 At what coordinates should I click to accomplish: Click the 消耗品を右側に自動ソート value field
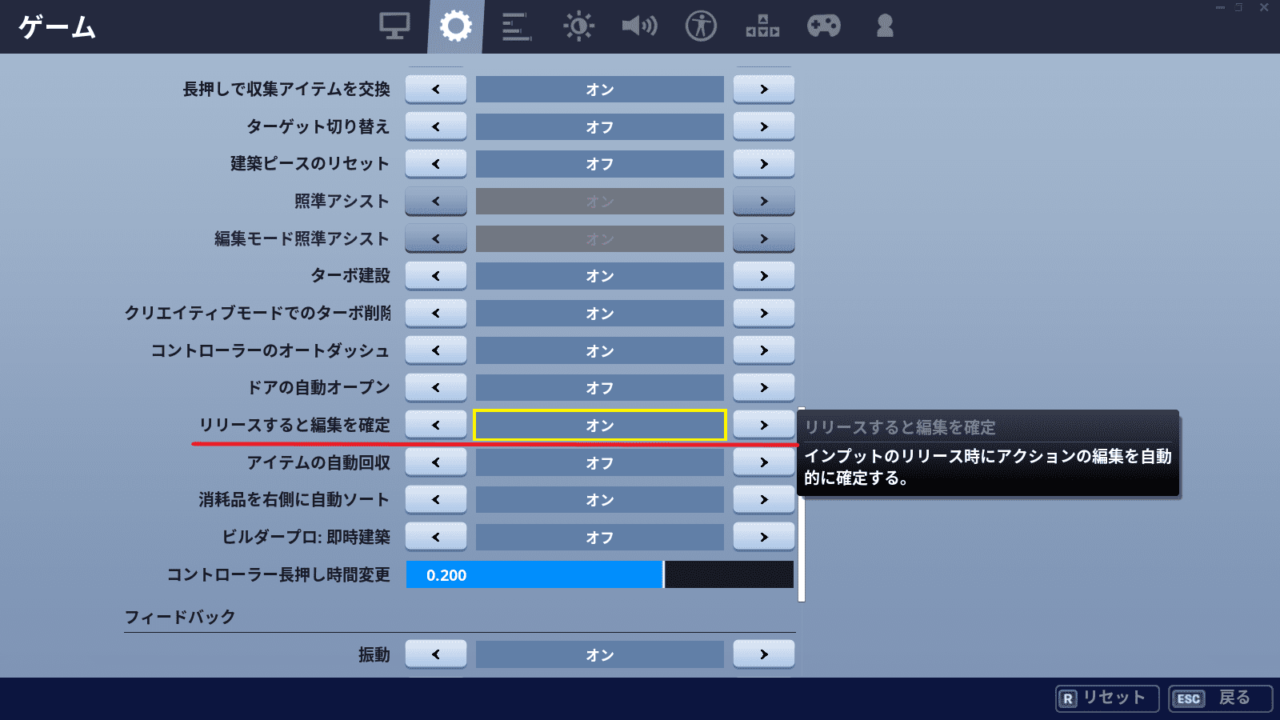[x=600, y=499]
